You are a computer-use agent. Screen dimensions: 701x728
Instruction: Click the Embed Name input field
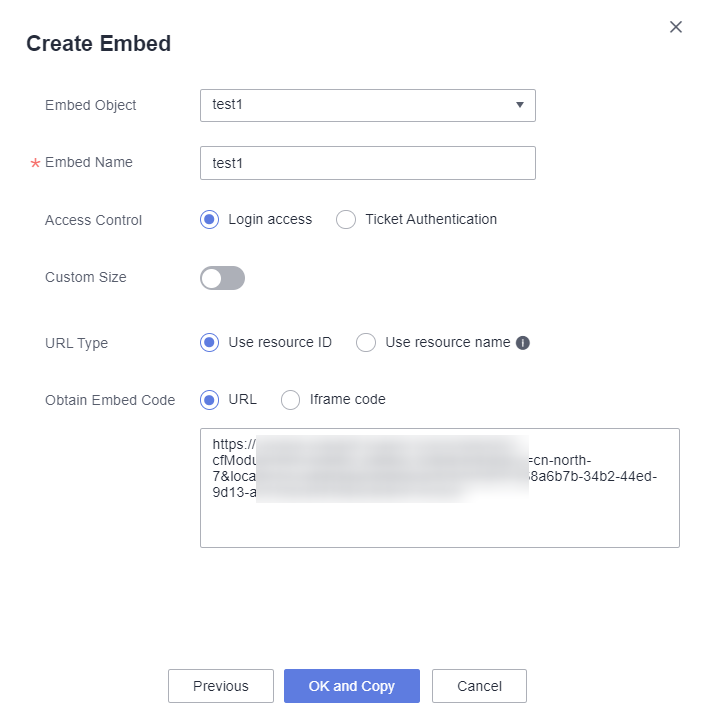point(368,163)
